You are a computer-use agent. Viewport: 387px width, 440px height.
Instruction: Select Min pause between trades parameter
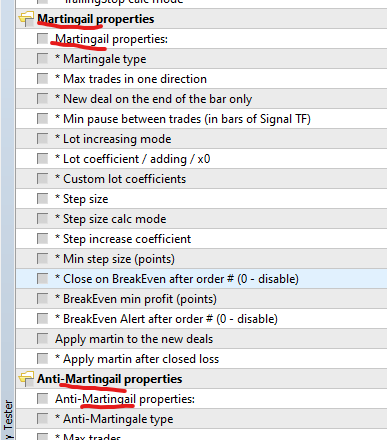pyautogui.click(x=201, y=119)
